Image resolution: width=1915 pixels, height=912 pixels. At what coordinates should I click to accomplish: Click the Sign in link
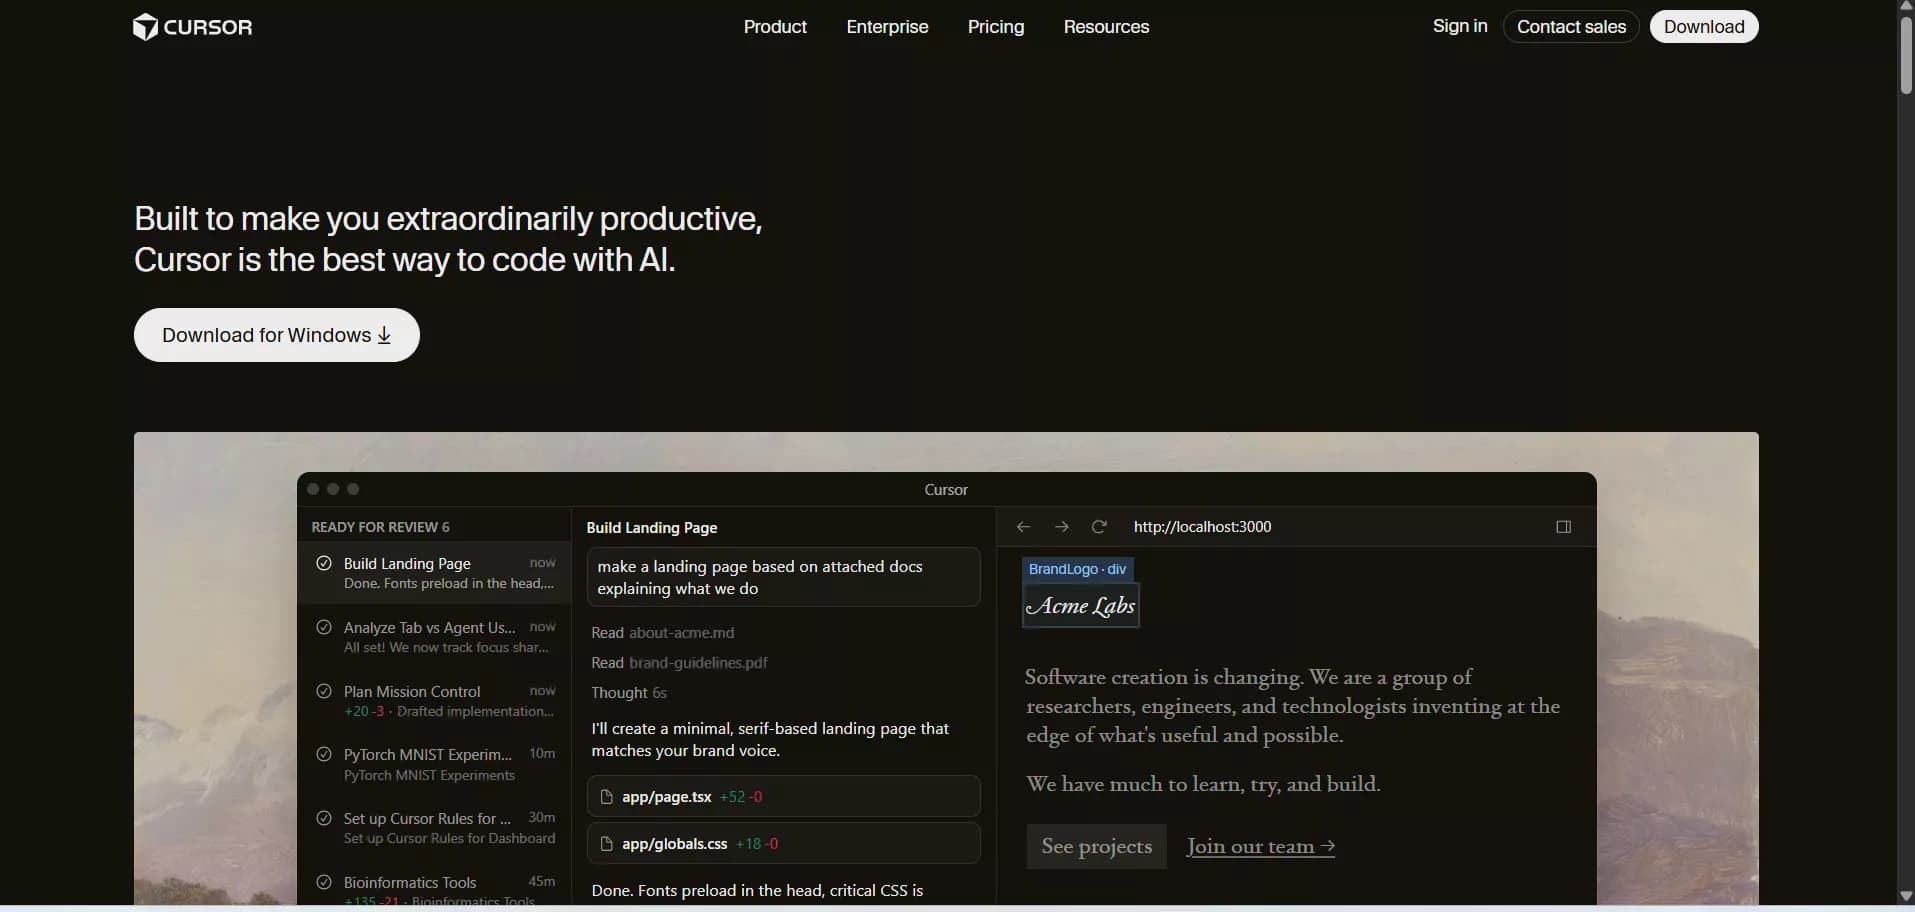[1459, 26]
